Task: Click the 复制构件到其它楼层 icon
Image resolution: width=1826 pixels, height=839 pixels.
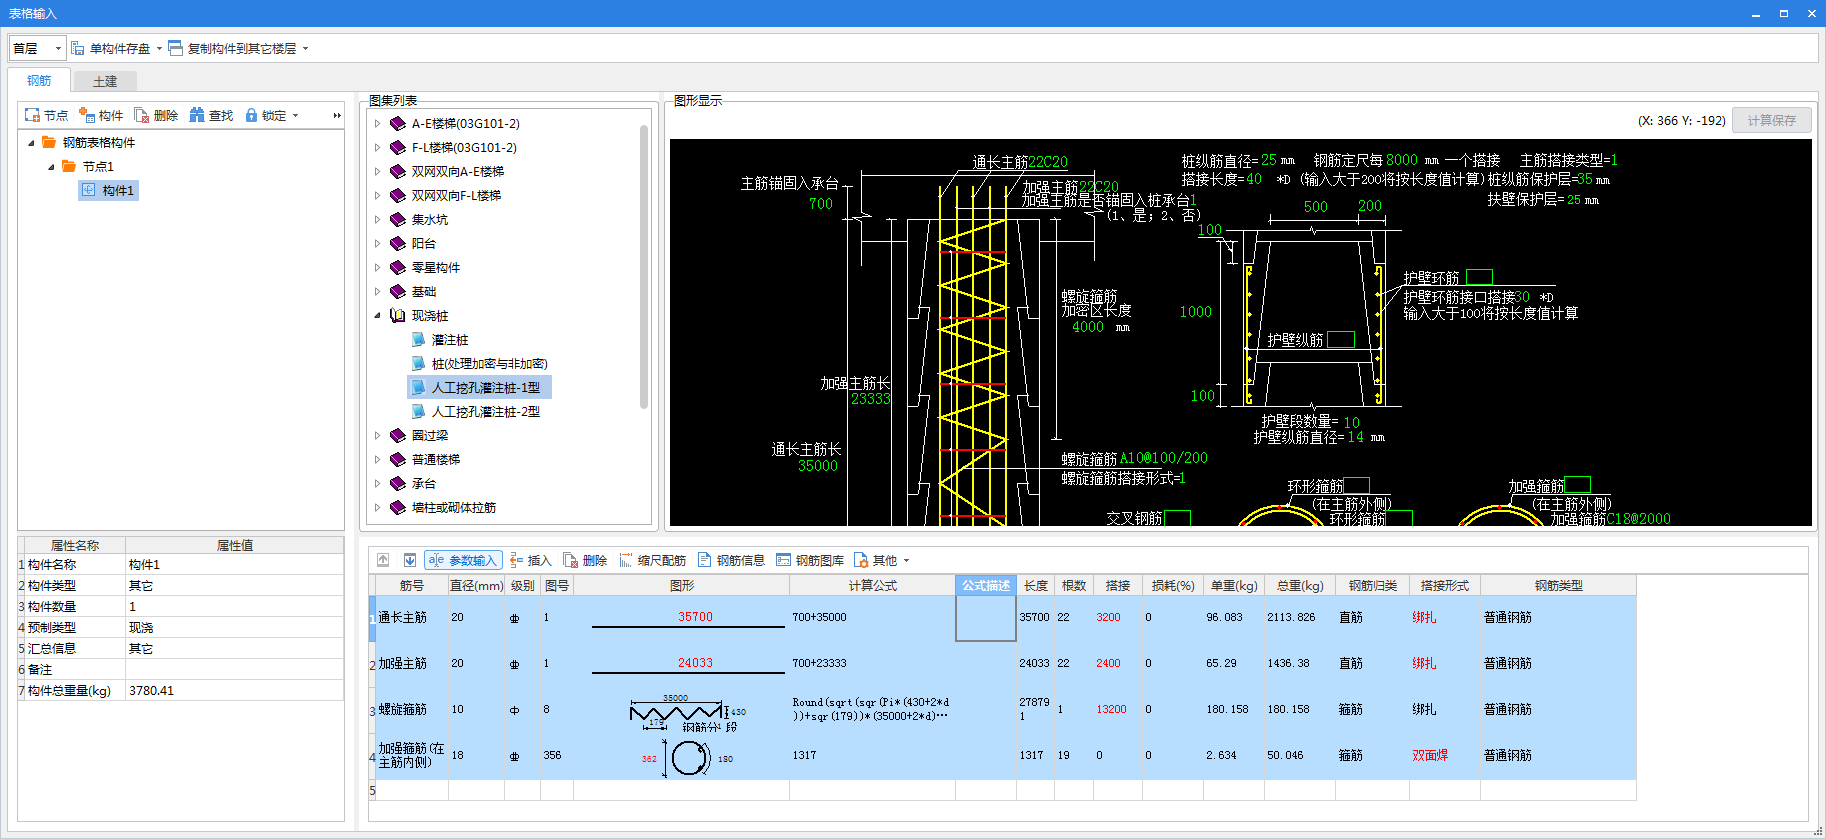Action: 176,48
